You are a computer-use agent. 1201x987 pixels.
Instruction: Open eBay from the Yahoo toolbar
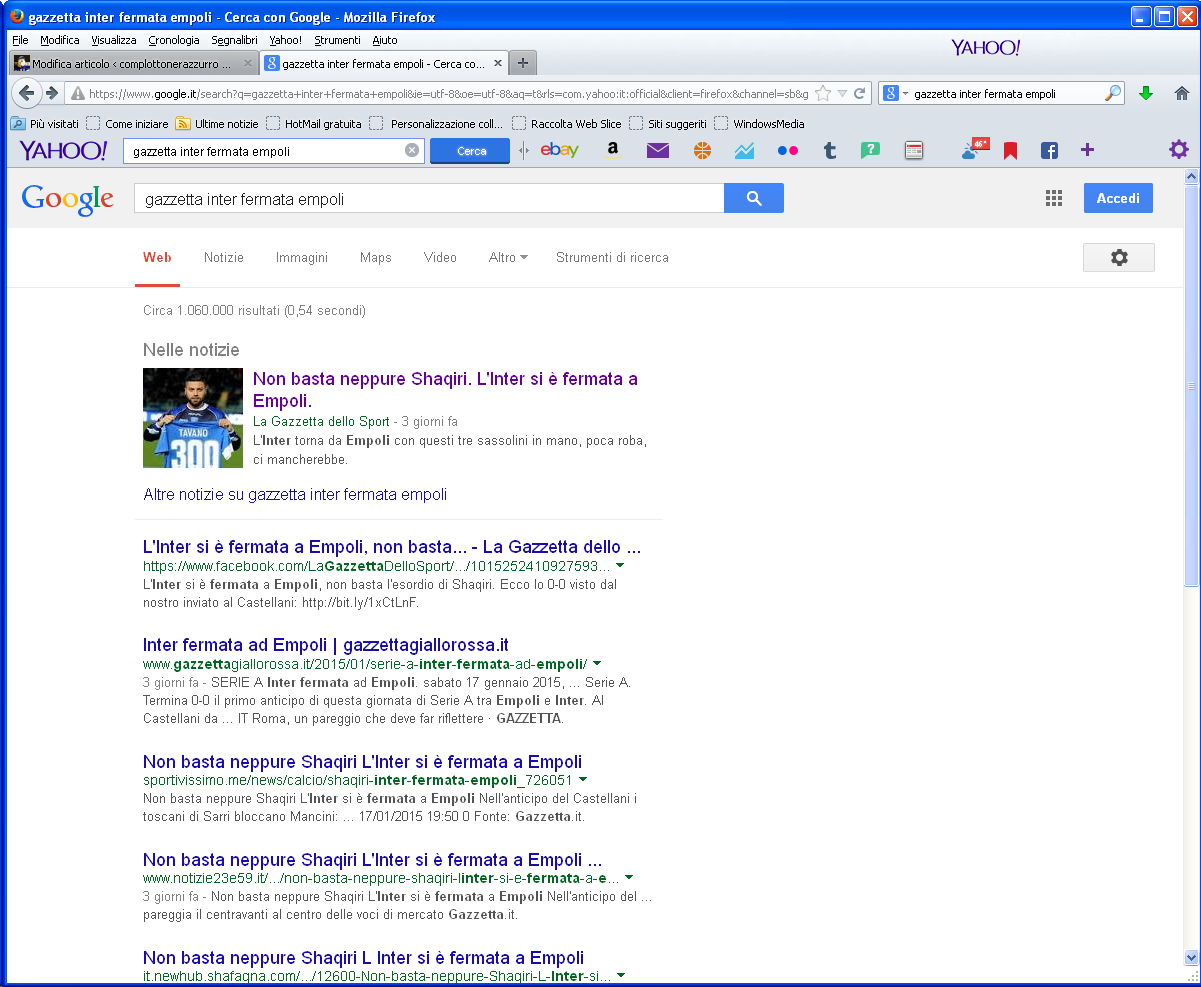click(559, 151)
